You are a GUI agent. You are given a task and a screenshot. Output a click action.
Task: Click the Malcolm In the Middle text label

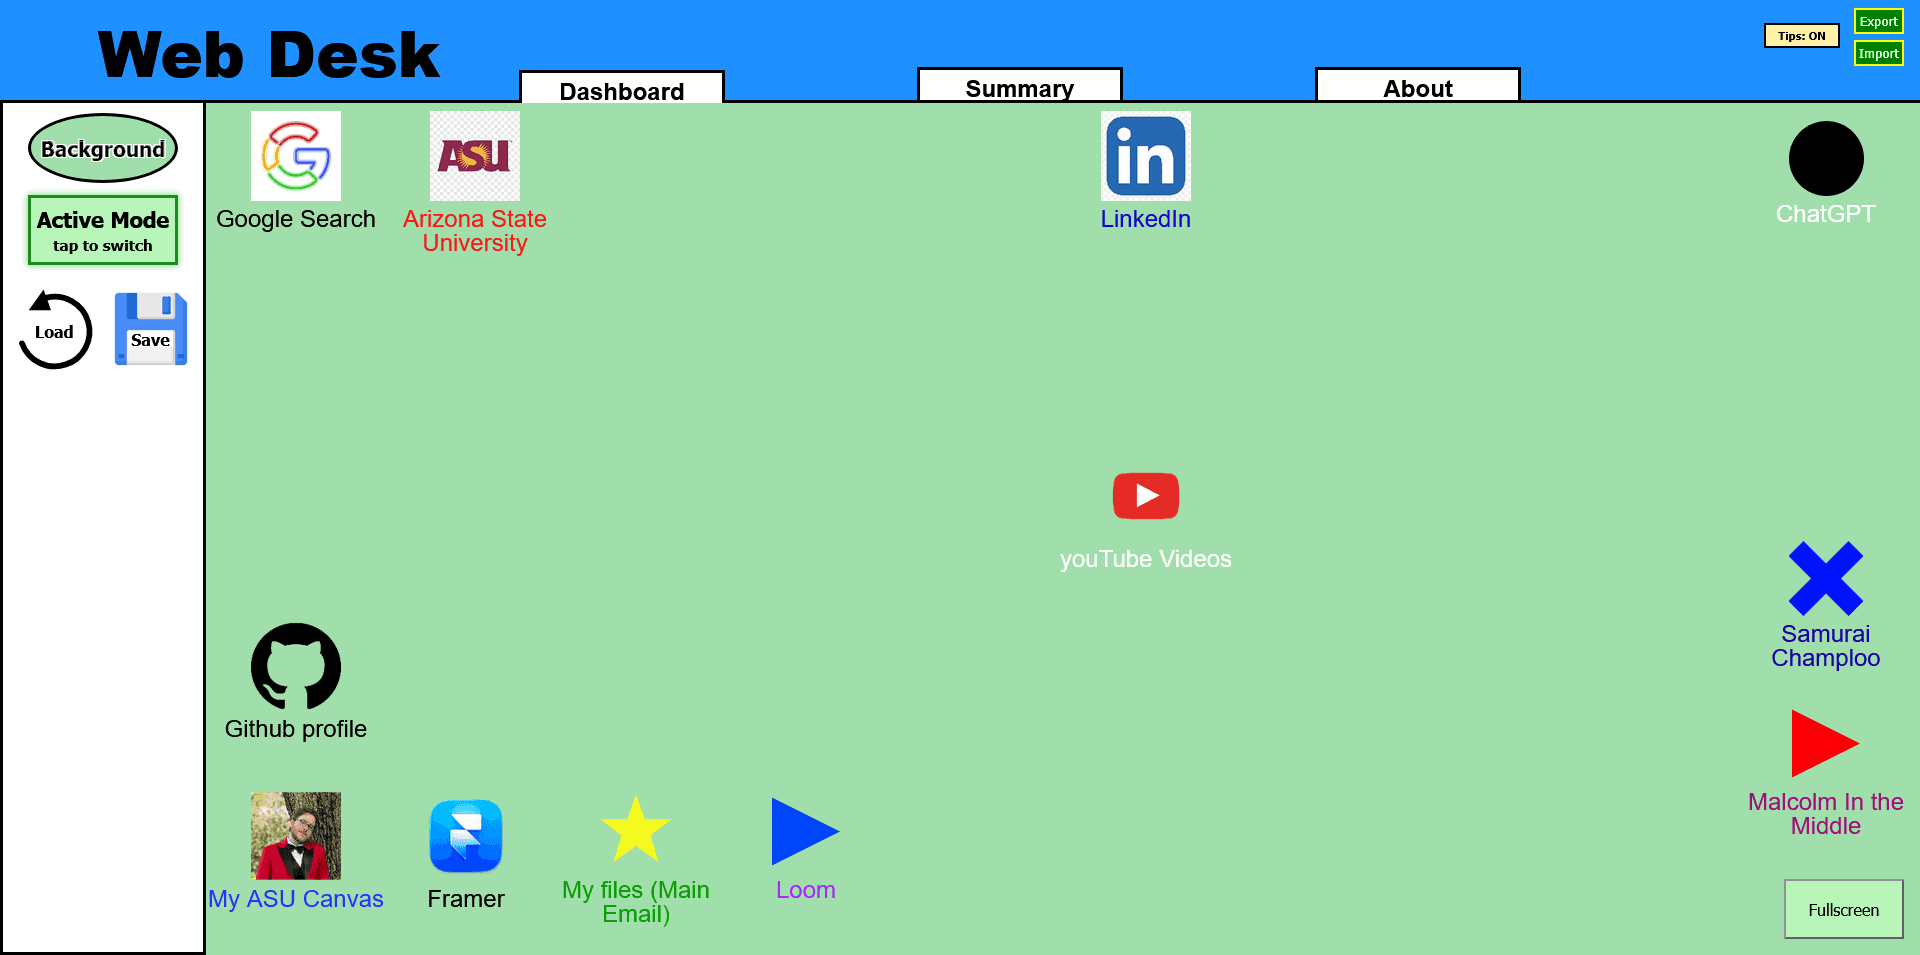click(x=1826, y=814)
